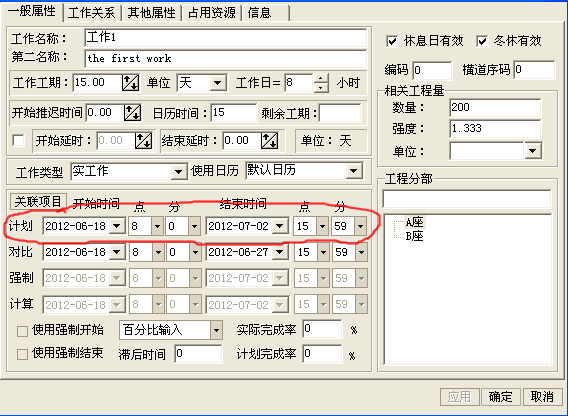Image resolution: width=568 pixels, height=416 pixels.
Task: Open the 单位 天 duration unit dropdown
Action: [x=218, y=83]
